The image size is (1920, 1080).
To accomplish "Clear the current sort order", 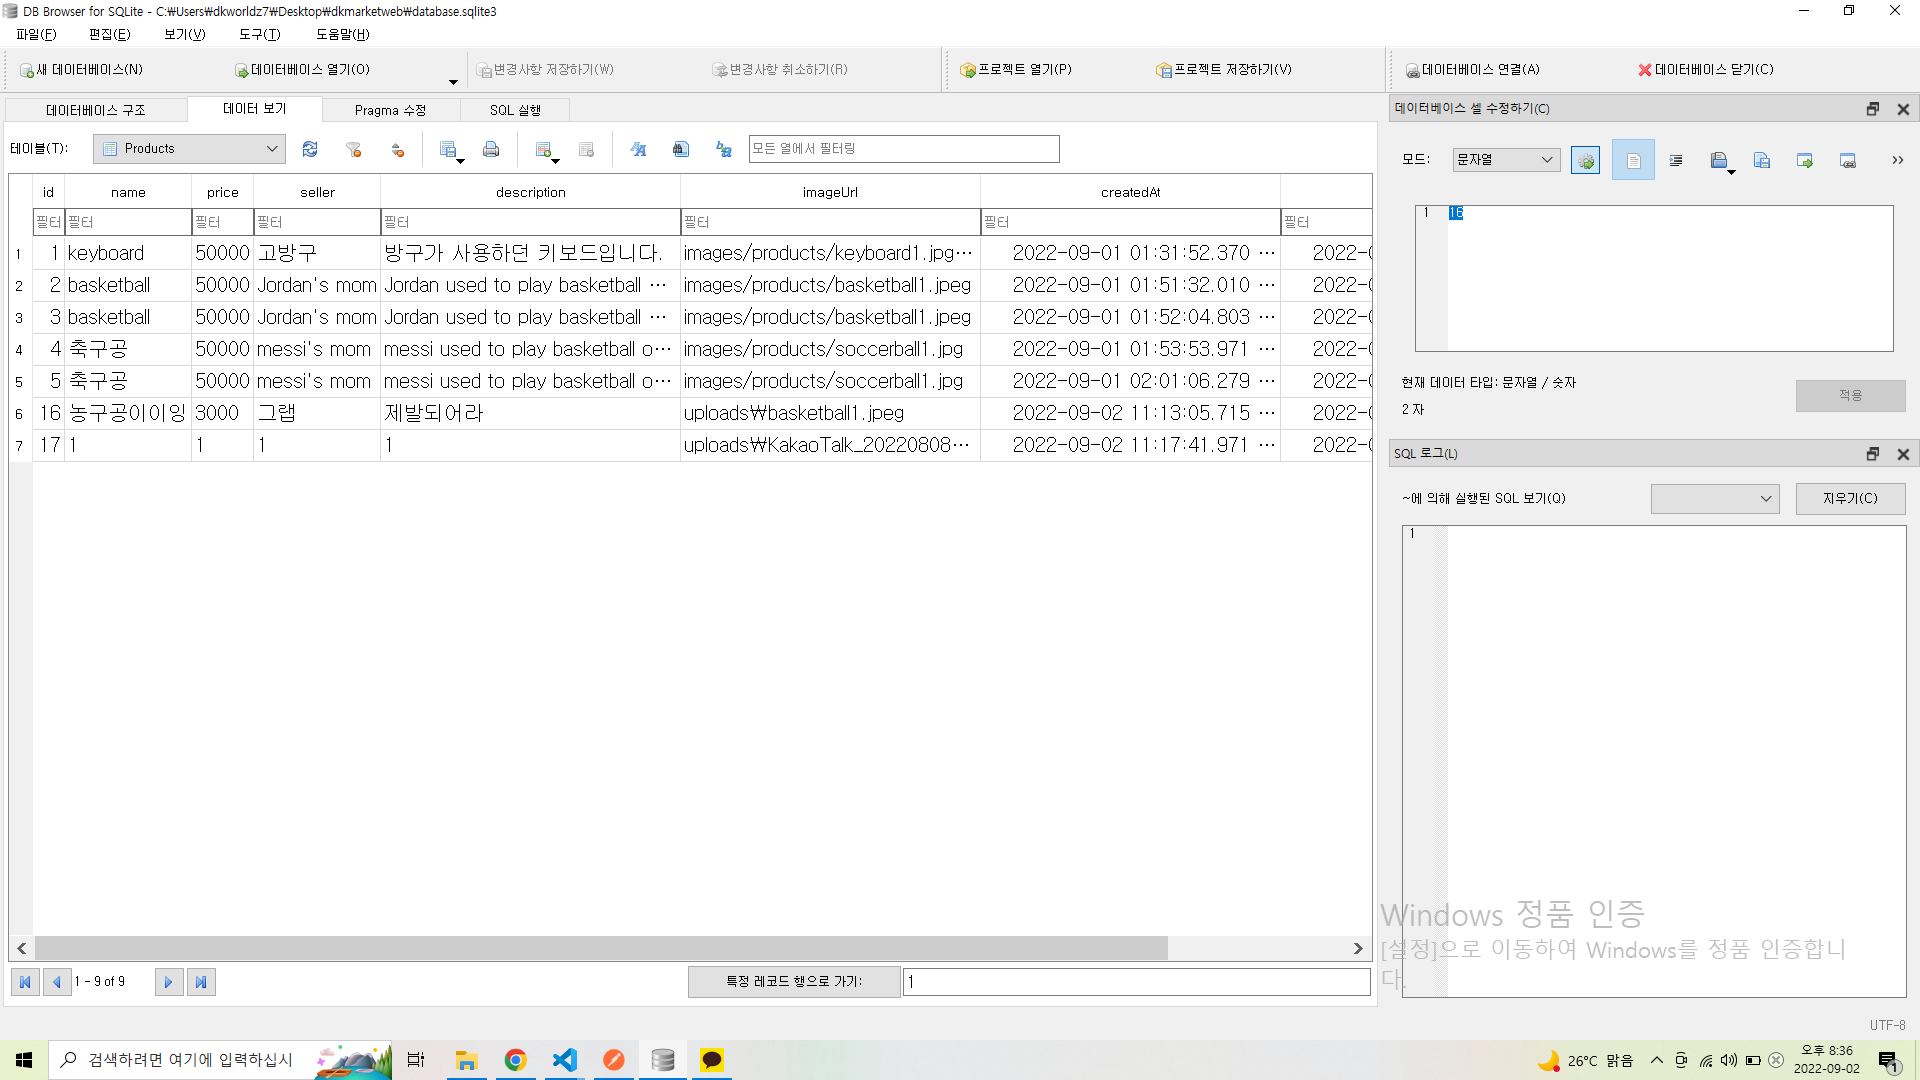I will 397,150.
